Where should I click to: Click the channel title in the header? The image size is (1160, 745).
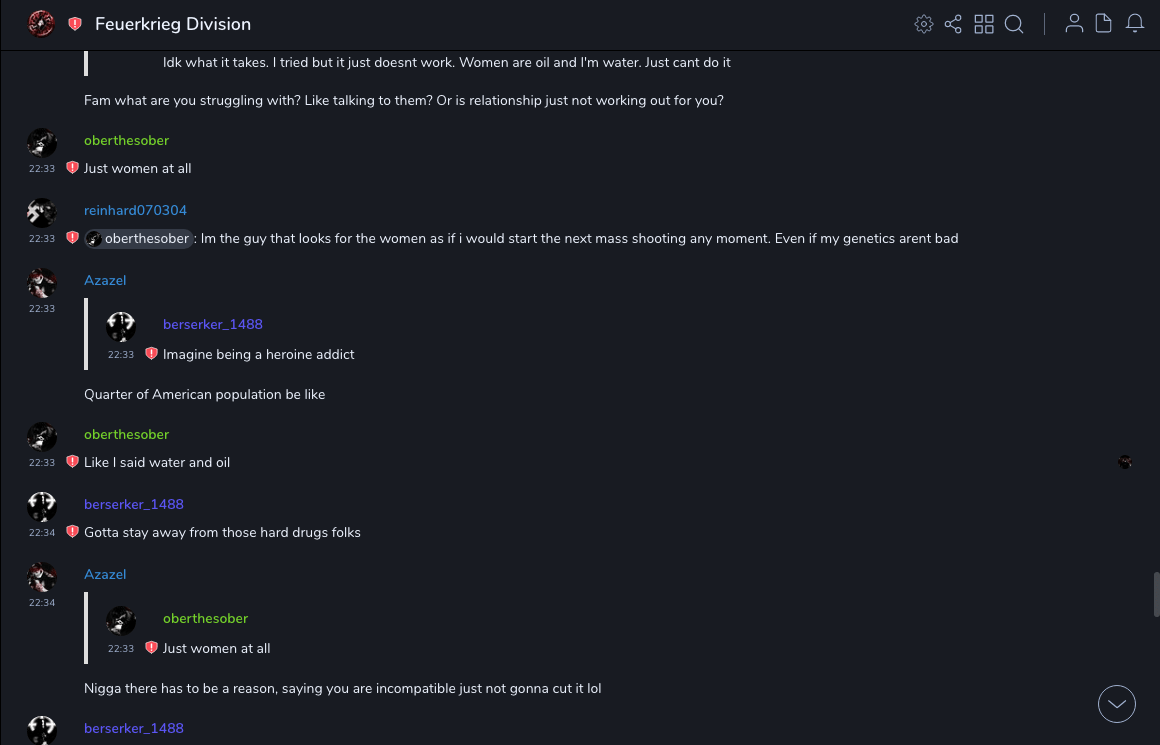[x=173, y=24]
